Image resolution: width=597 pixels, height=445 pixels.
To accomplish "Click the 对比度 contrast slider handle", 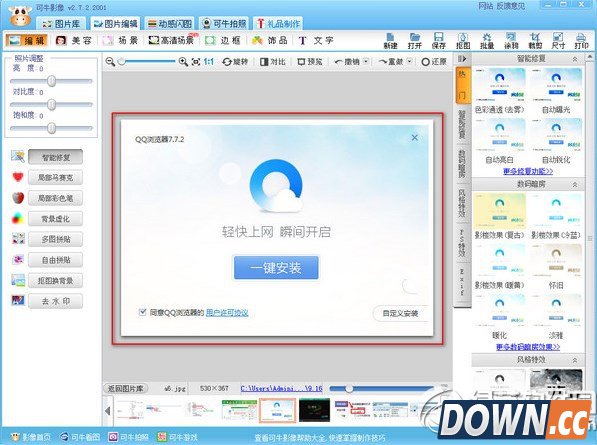I will pos(51,104).
